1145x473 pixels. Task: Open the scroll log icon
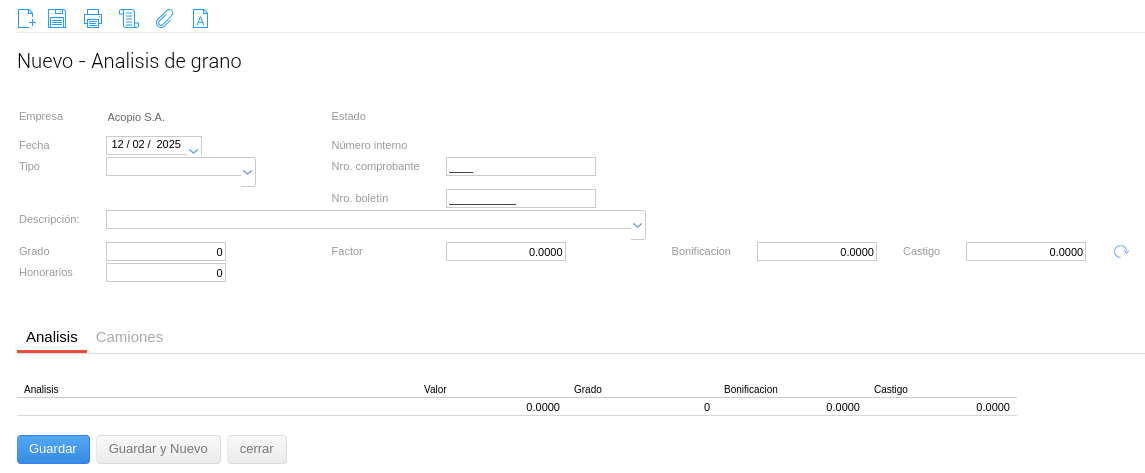click(128, 18)
